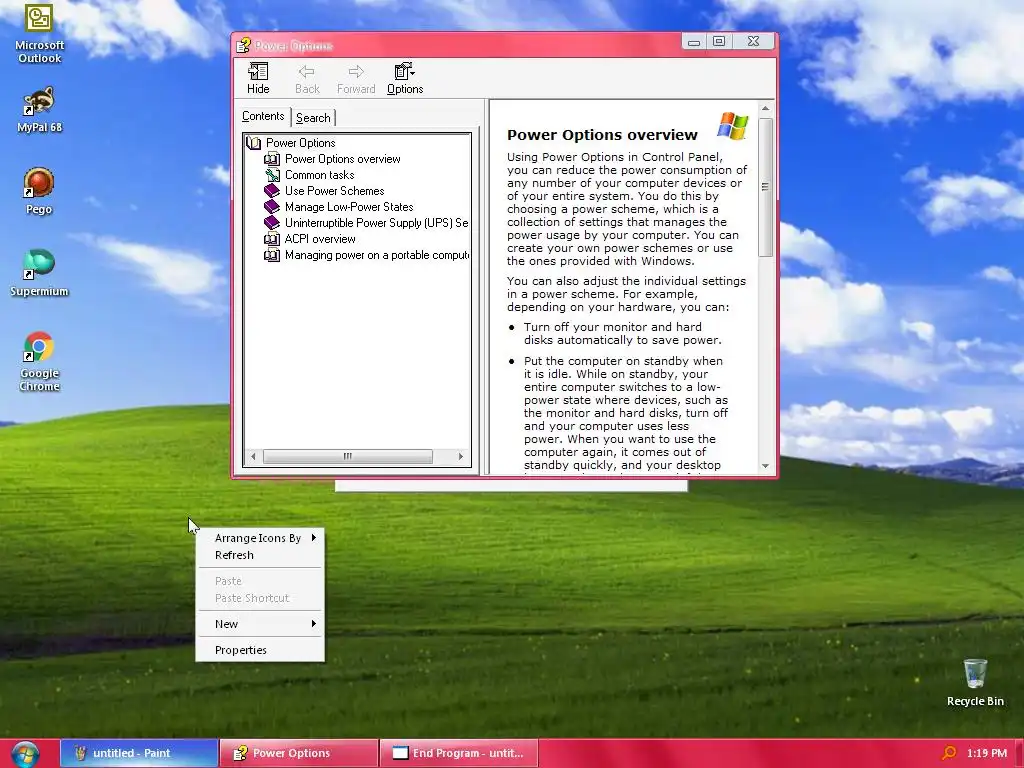Click the Start button orb

click(x=25, y=754)
